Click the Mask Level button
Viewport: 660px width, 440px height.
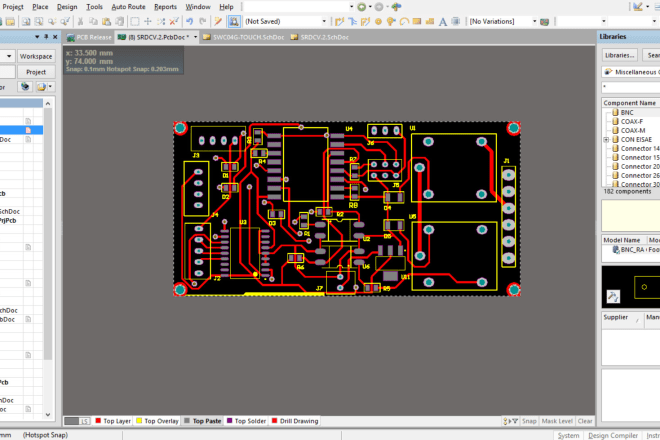point(557,421)
